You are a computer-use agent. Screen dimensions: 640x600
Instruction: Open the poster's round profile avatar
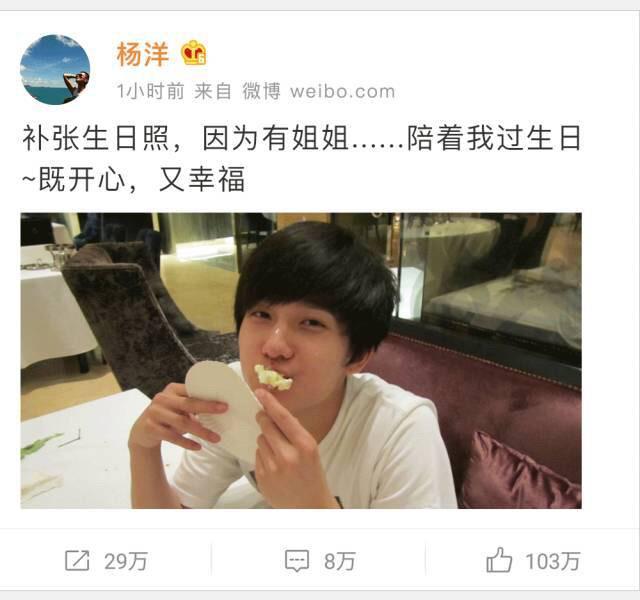click(55, 70)
